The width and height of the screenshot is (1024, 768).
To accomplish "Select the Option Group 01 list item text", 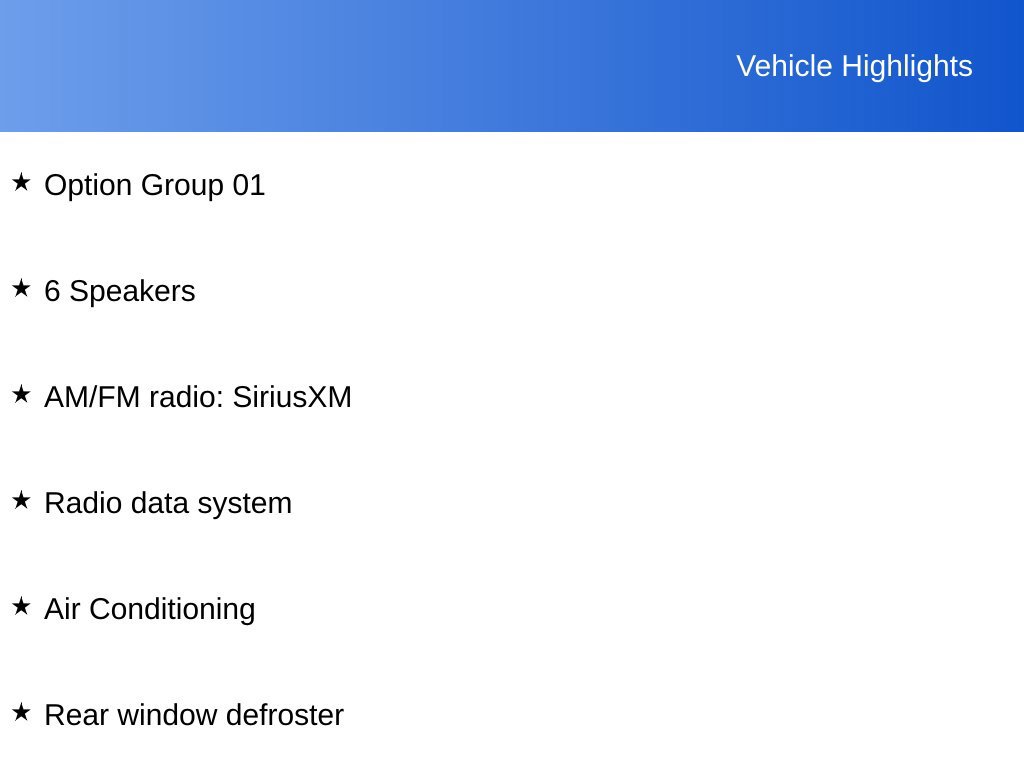I will [155, 185].
